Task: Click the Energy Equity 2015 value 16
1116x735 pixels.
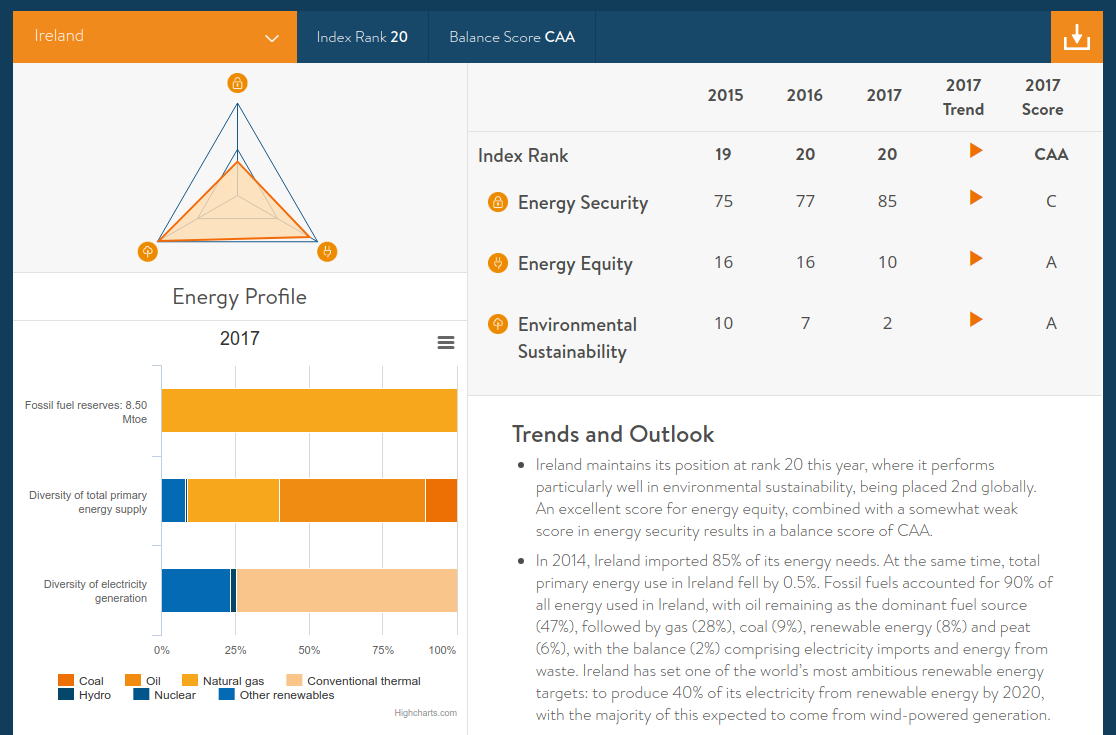Action: pyautogui.click(x=723, y=263)
